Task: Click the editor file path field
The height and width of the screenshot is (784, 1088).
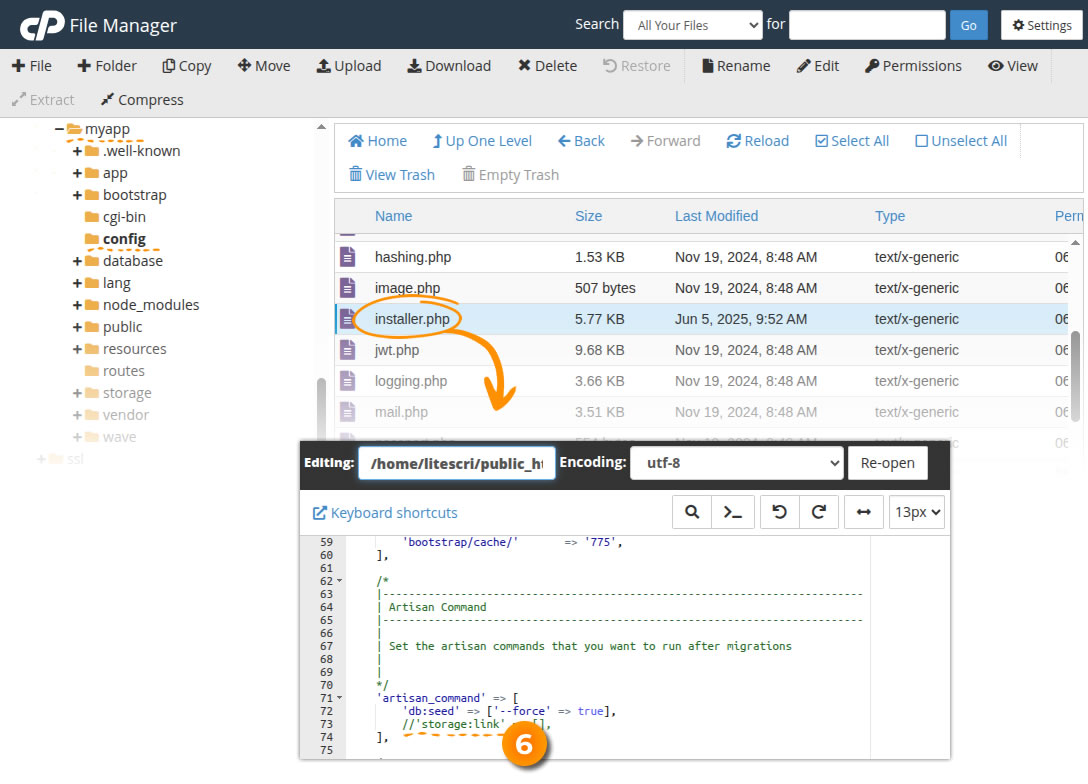Action: tap(457, 463)
